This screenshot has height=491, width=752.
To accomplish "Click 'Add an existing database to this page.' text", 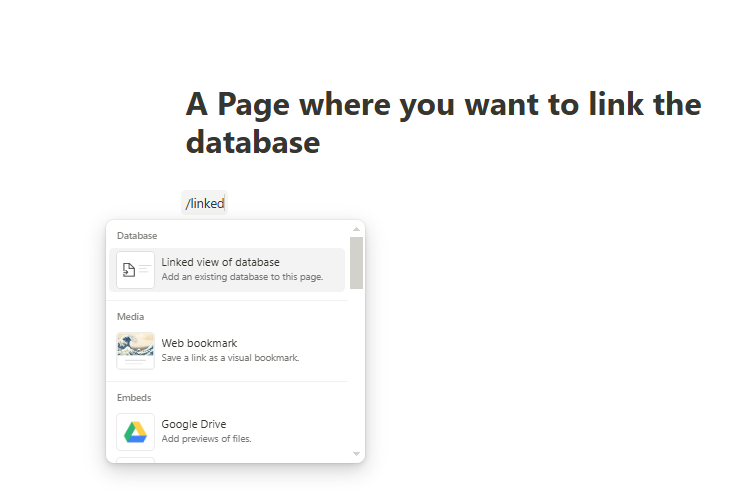I will pyautogui.click(x=242, y=277).
